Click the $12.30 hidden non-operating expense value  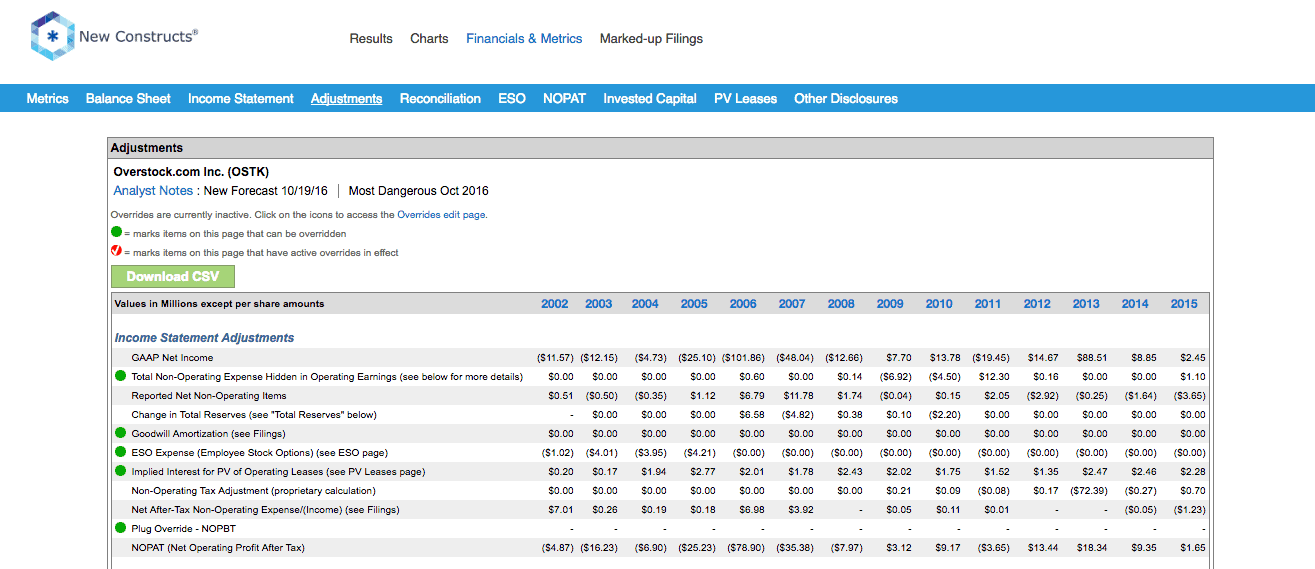point(993,377)
